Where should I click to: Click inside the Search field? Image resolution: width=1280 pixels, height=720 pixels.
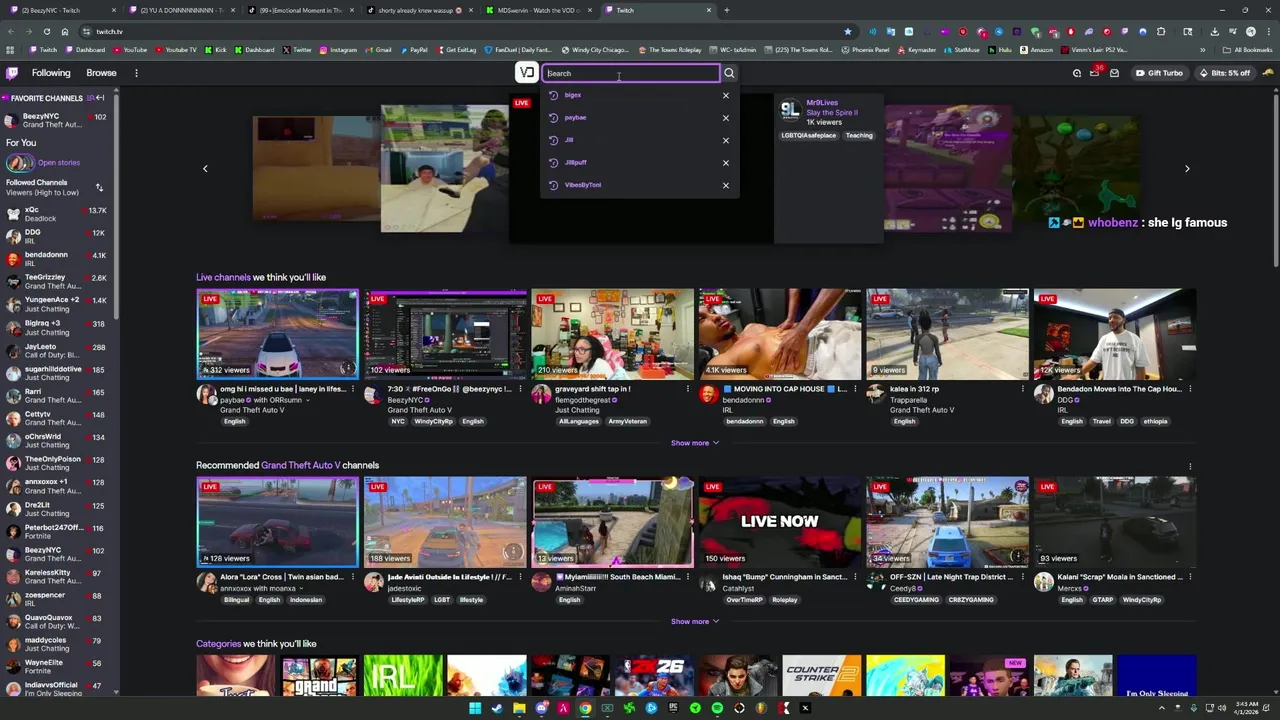coord(630,73)
